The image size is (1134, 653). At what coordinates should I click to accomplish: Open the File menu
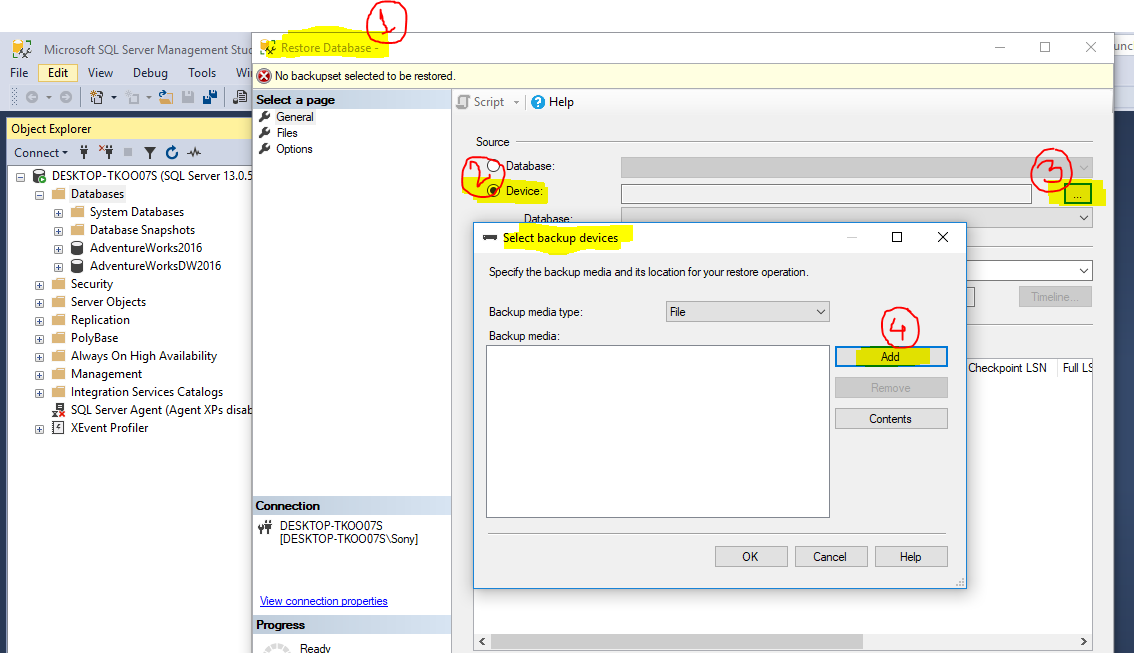(19, 72)
